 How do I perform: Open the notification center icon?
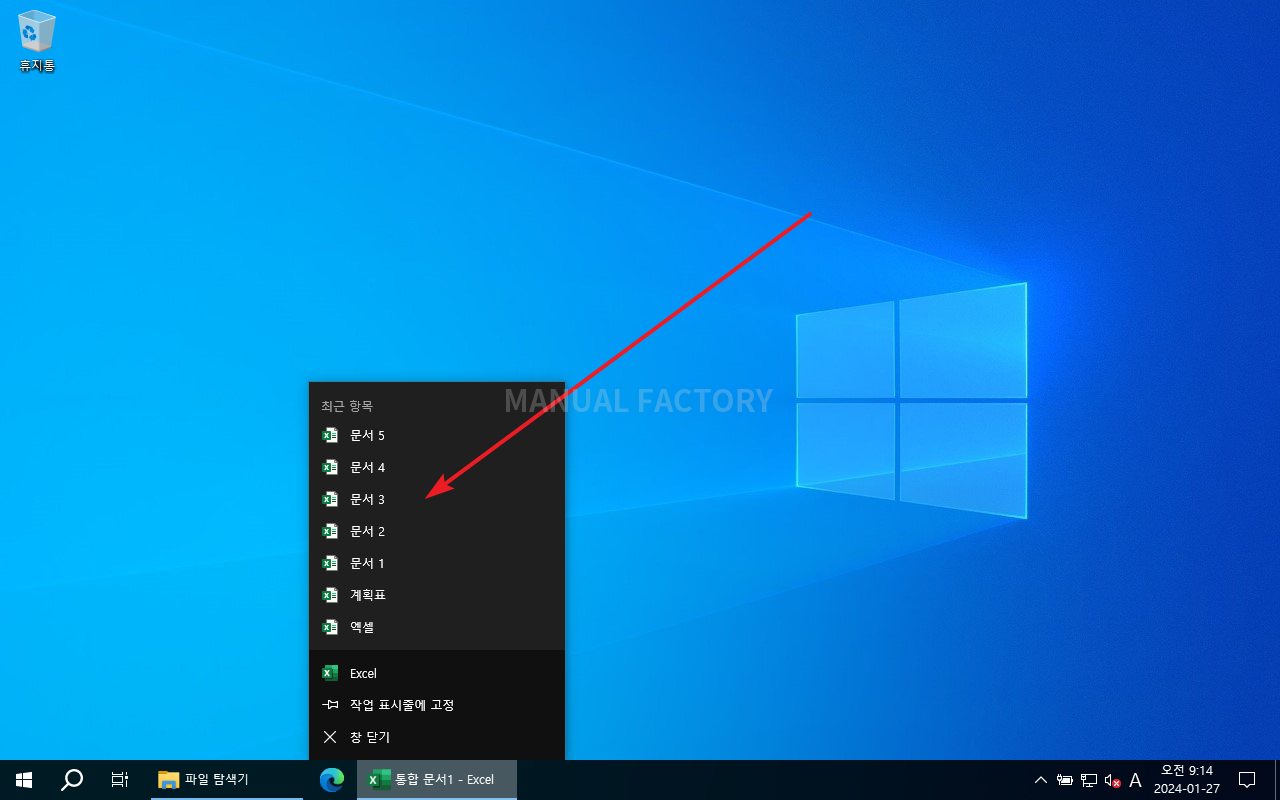(x=1247, y=780)
